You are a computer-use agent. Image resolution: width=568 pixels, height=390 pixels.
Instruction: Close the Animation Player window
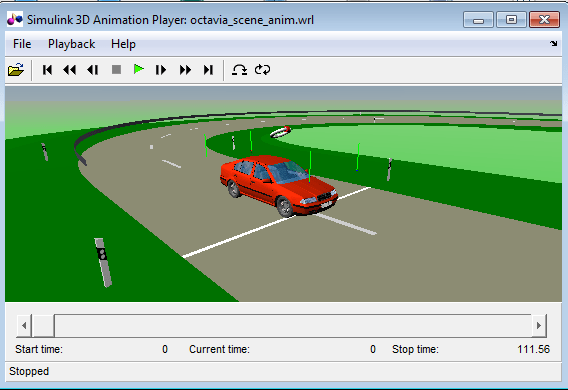click(x=544, y=20)
